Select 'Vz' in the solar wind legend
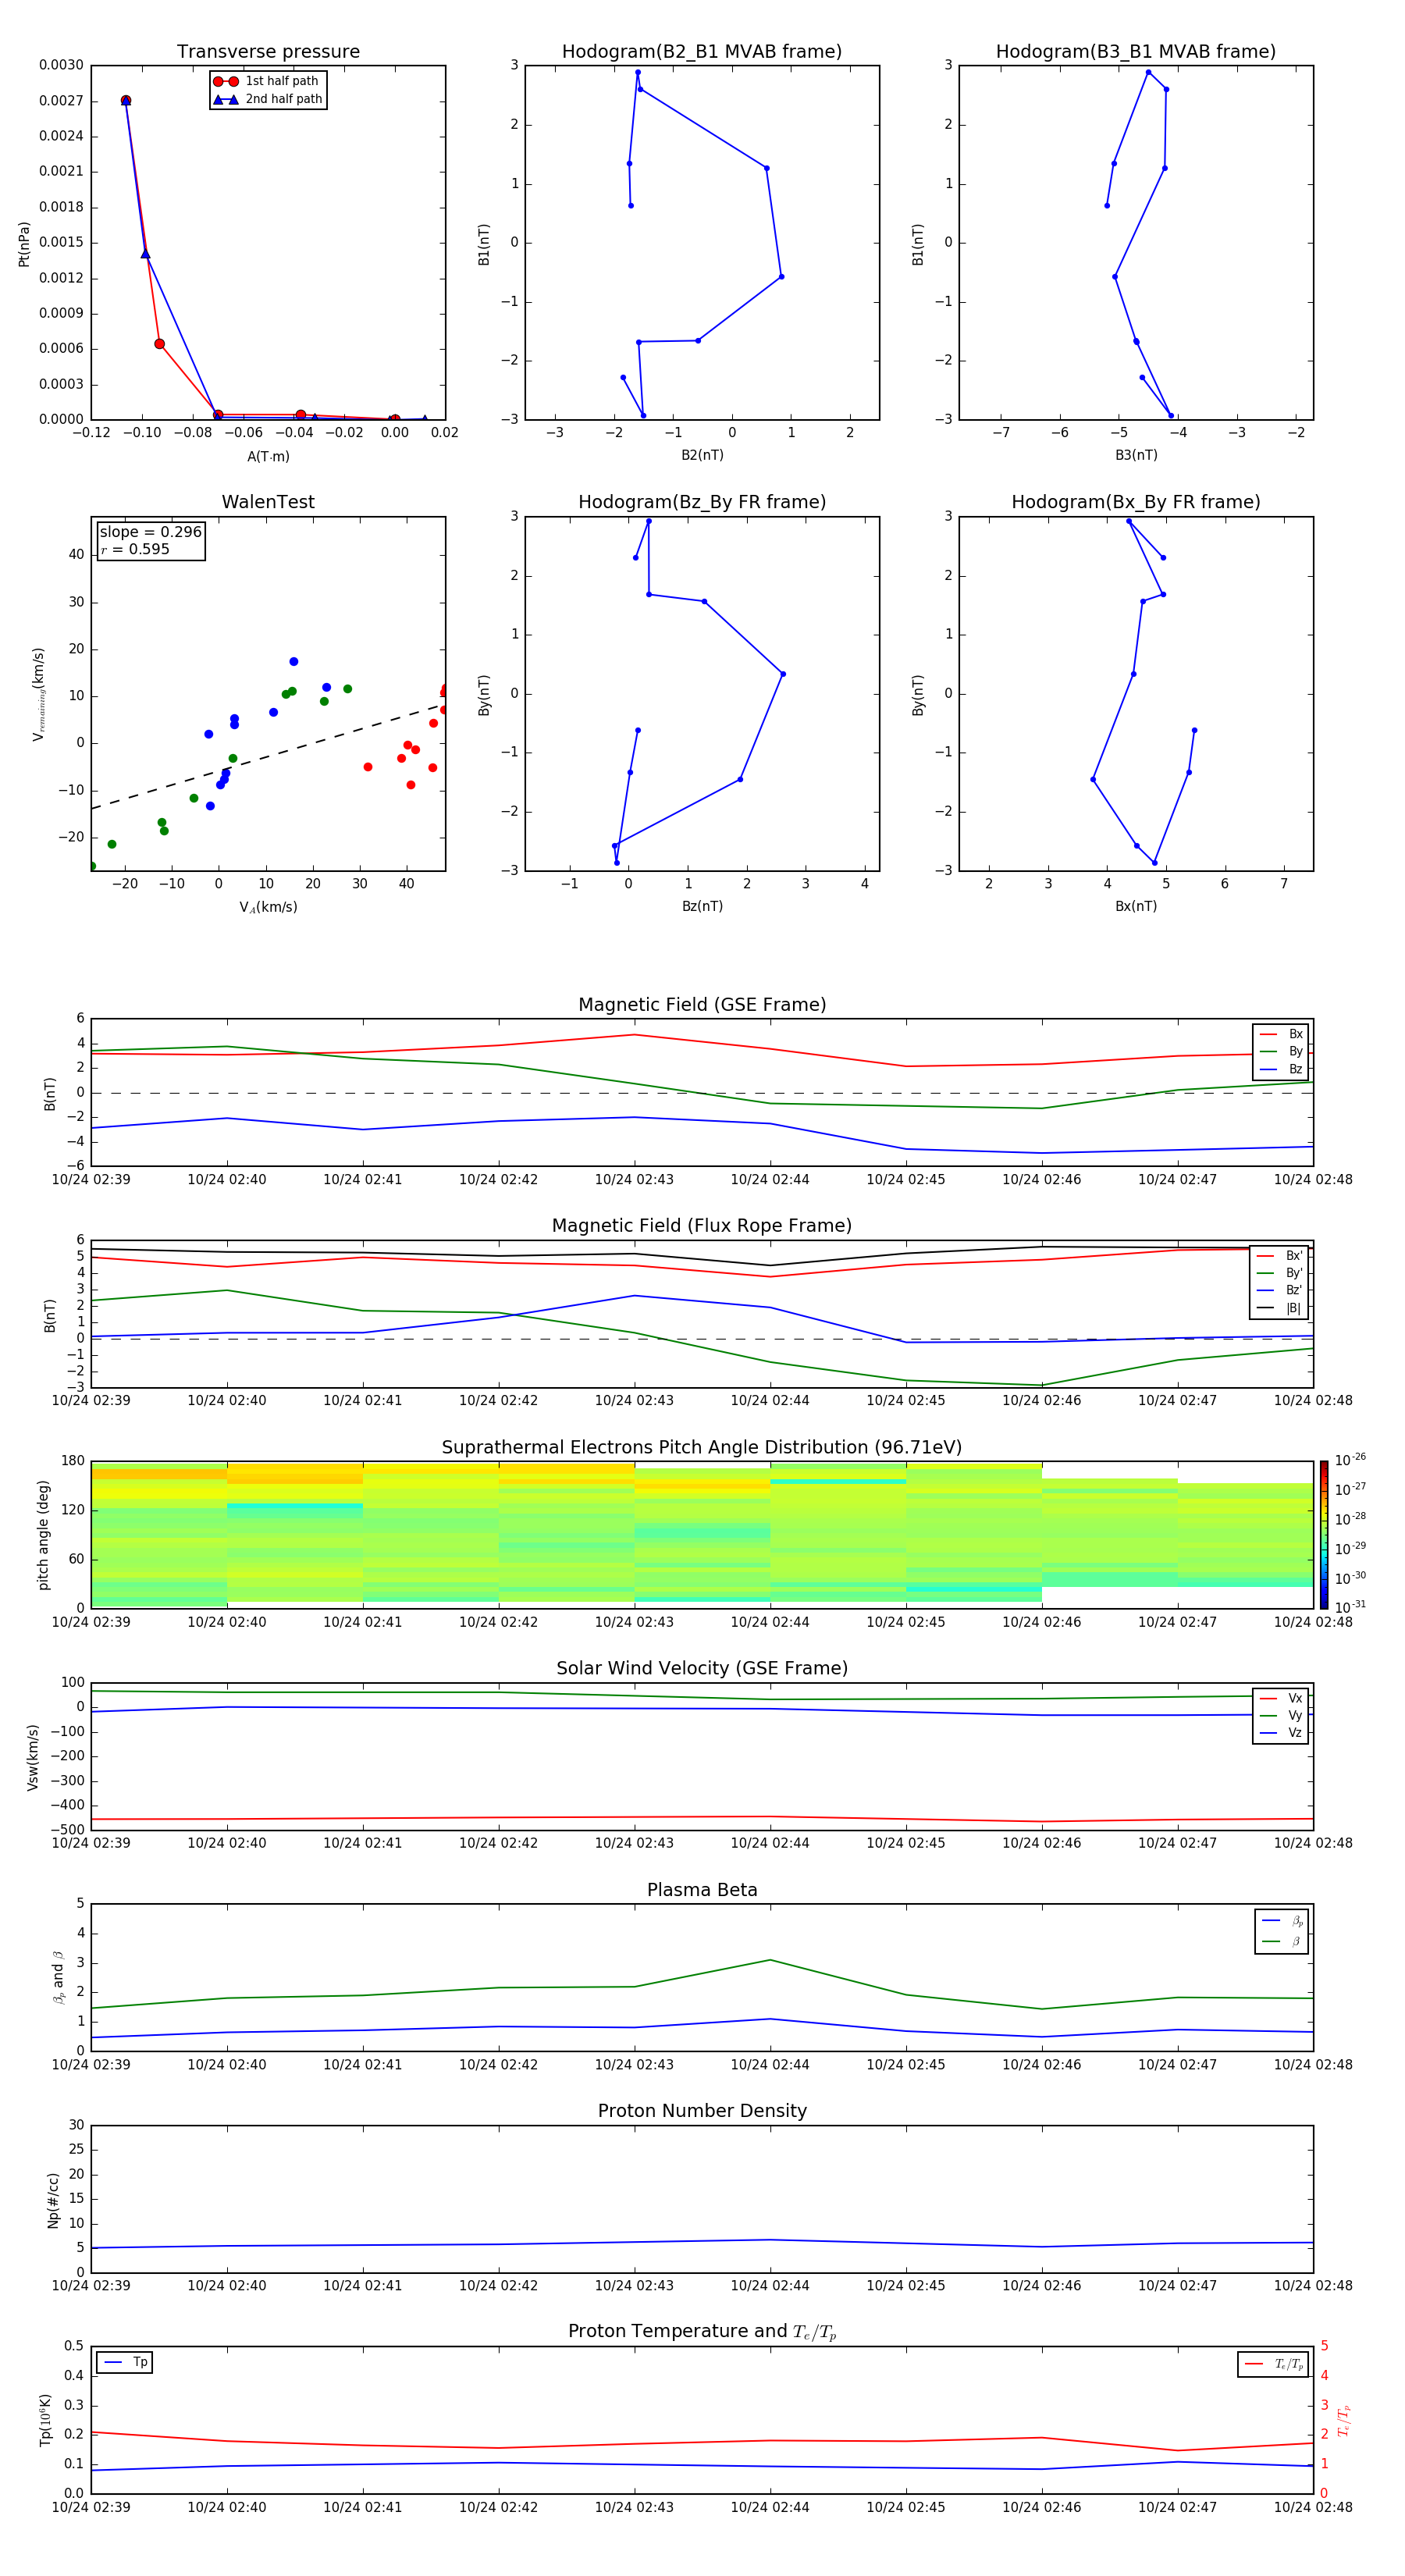The height and width of the screenshot is (2576, 1405). coord(1281,1733)
